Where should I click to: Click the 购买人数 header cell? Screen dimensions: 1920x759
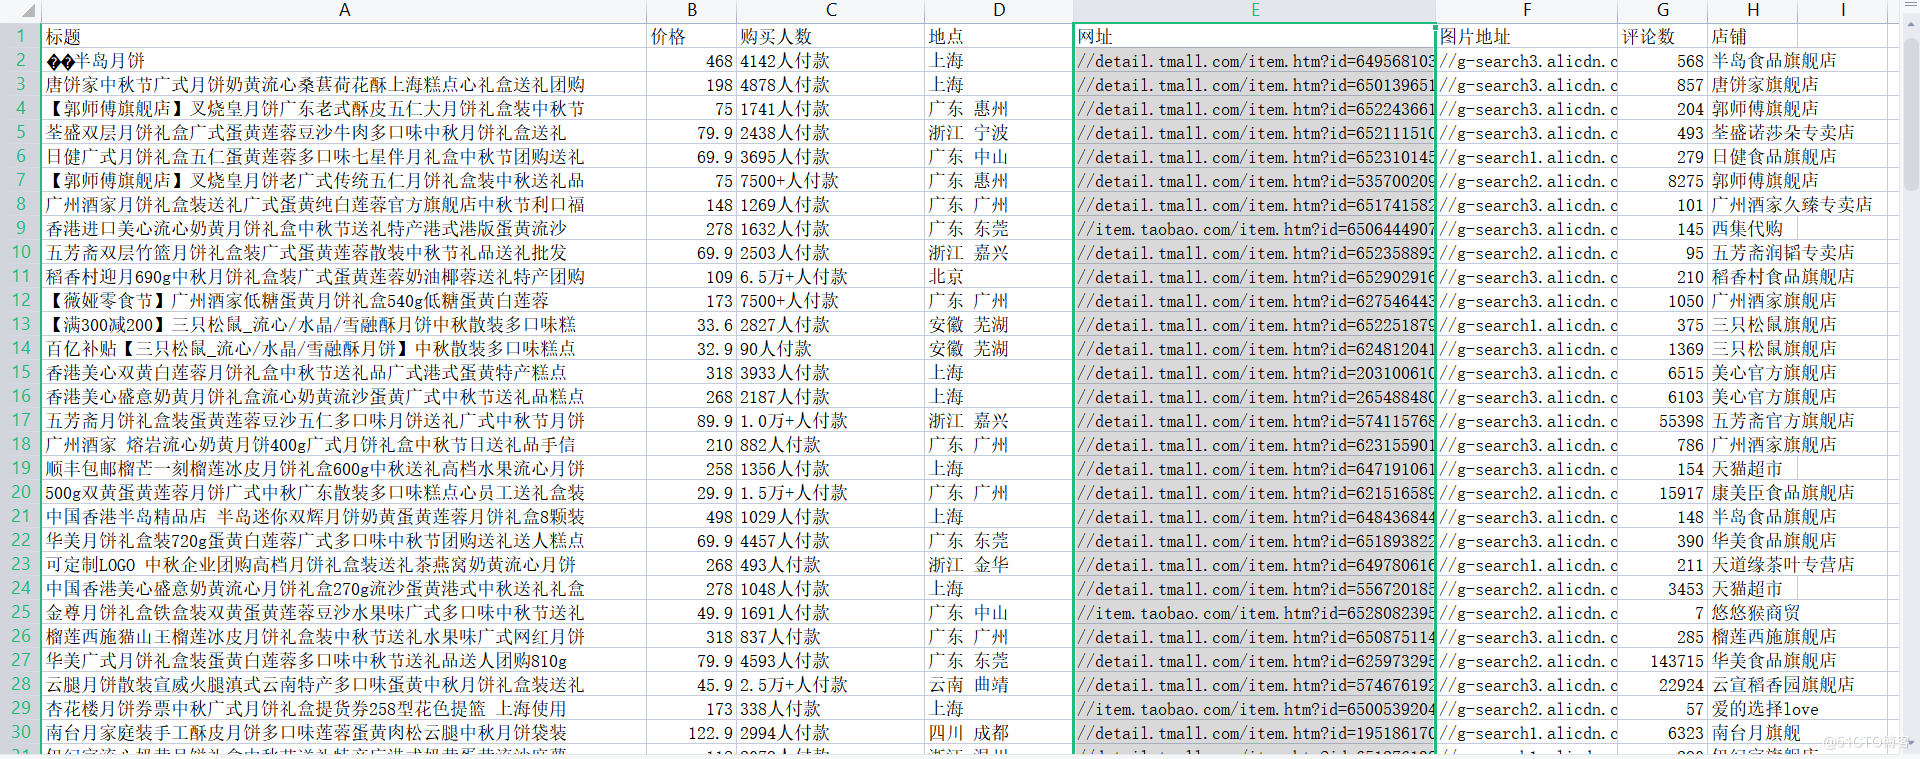[830, 36]
